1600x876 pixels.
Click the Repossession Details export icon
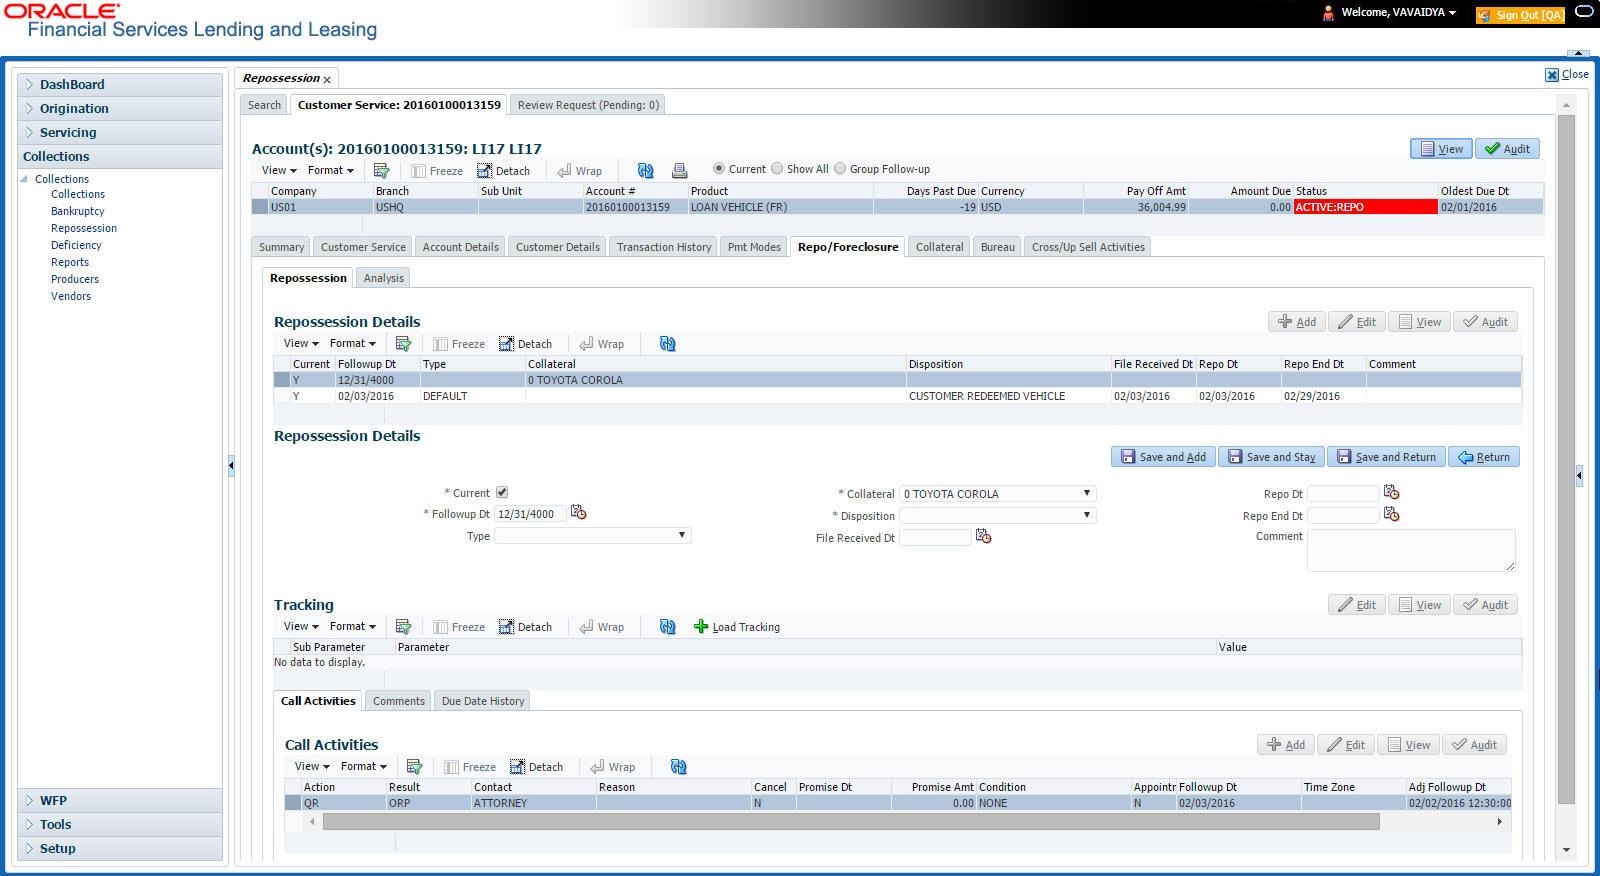pyautogui.click(x=403, y=344)
